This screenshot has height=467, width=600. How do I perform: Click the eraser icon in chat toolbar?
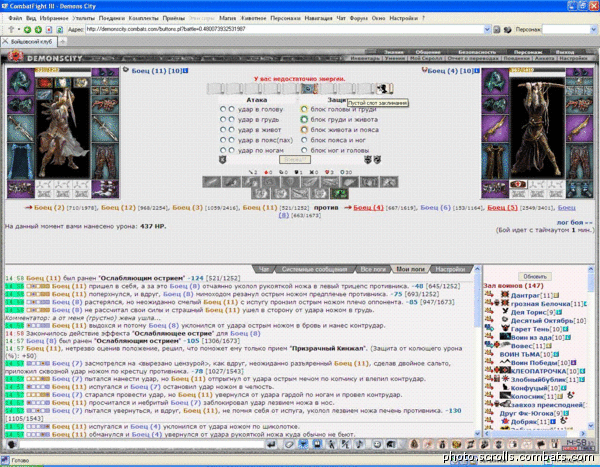(x=290, y=444)
